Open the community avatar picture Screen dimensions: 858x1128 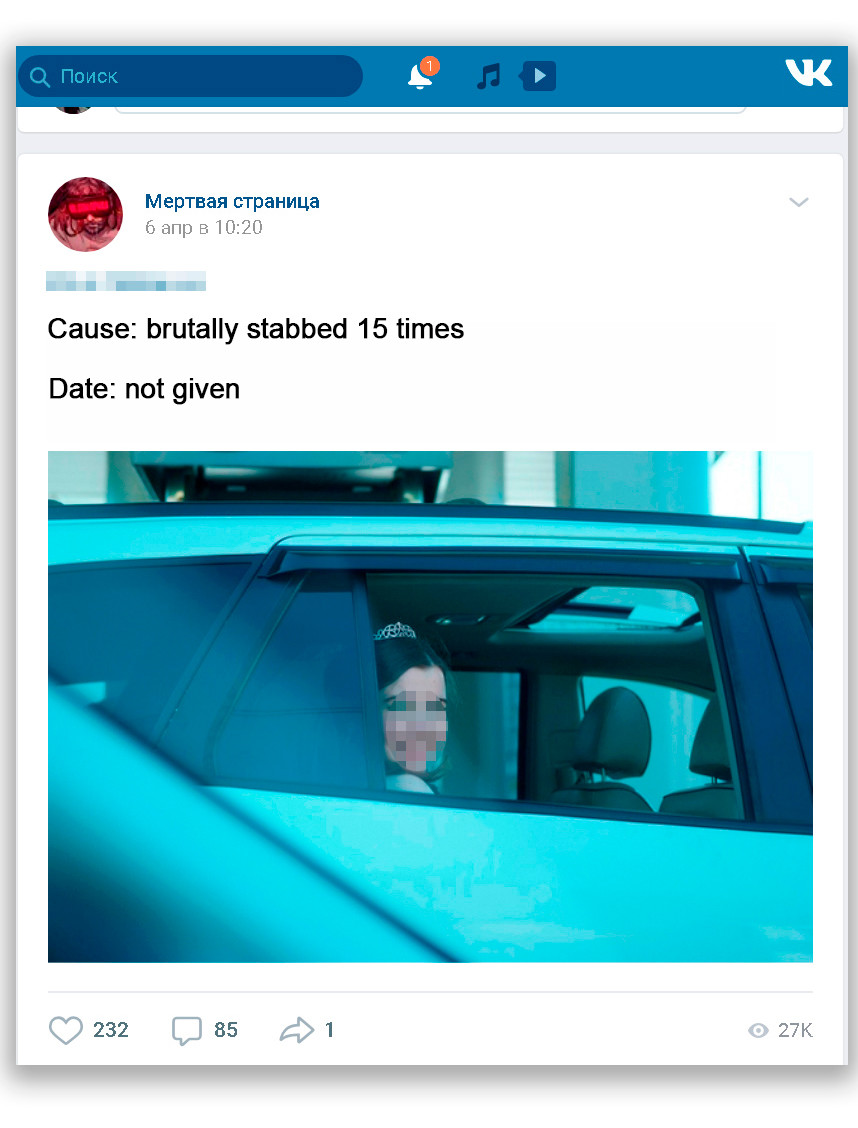(86, 214)
